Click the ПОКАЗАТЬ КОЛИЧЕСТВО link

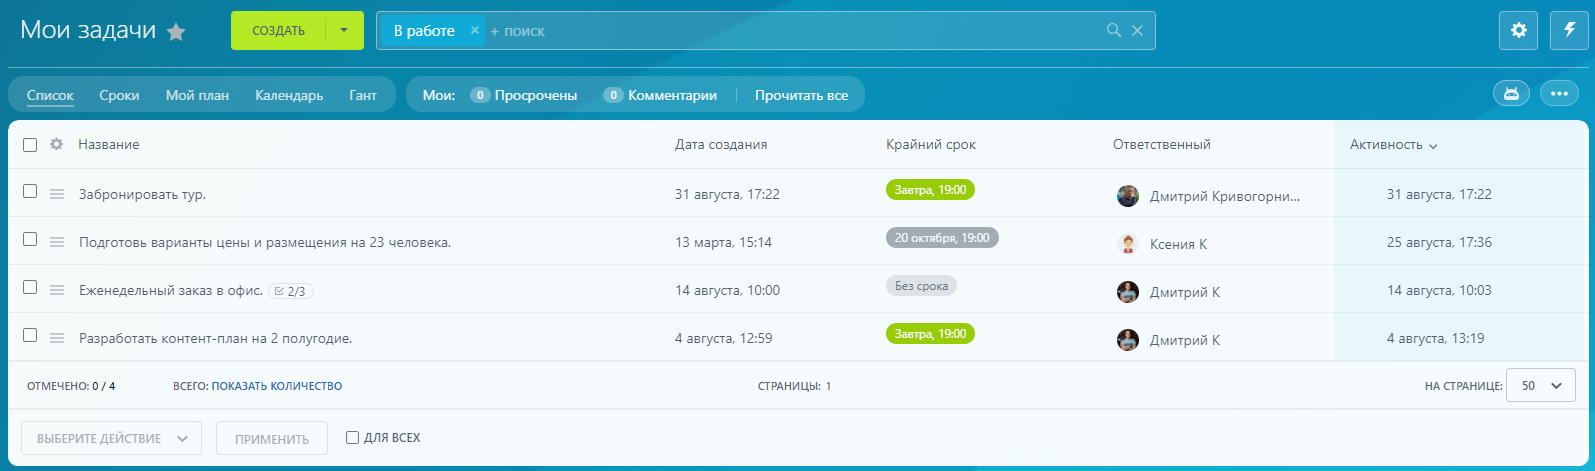tap(277, 386)
